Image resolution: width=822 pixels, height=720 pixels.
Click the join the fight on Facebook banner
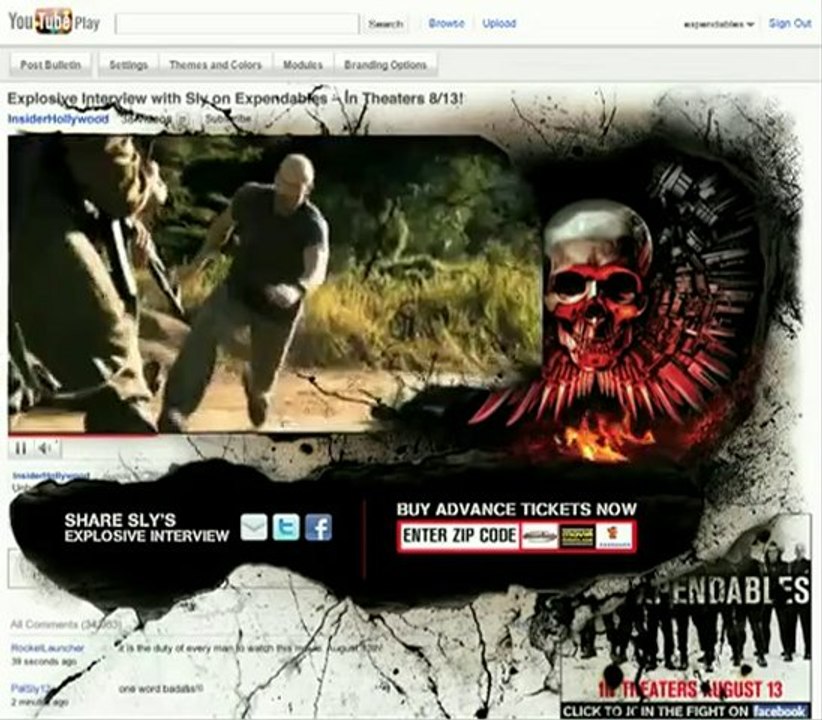[686, 711]
